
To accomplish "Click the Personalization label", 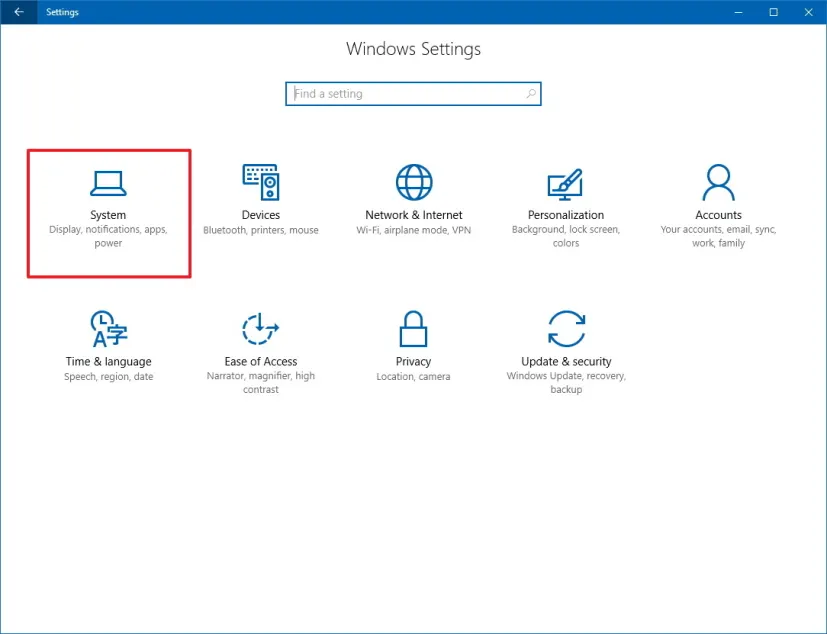I will pos(566,215).
